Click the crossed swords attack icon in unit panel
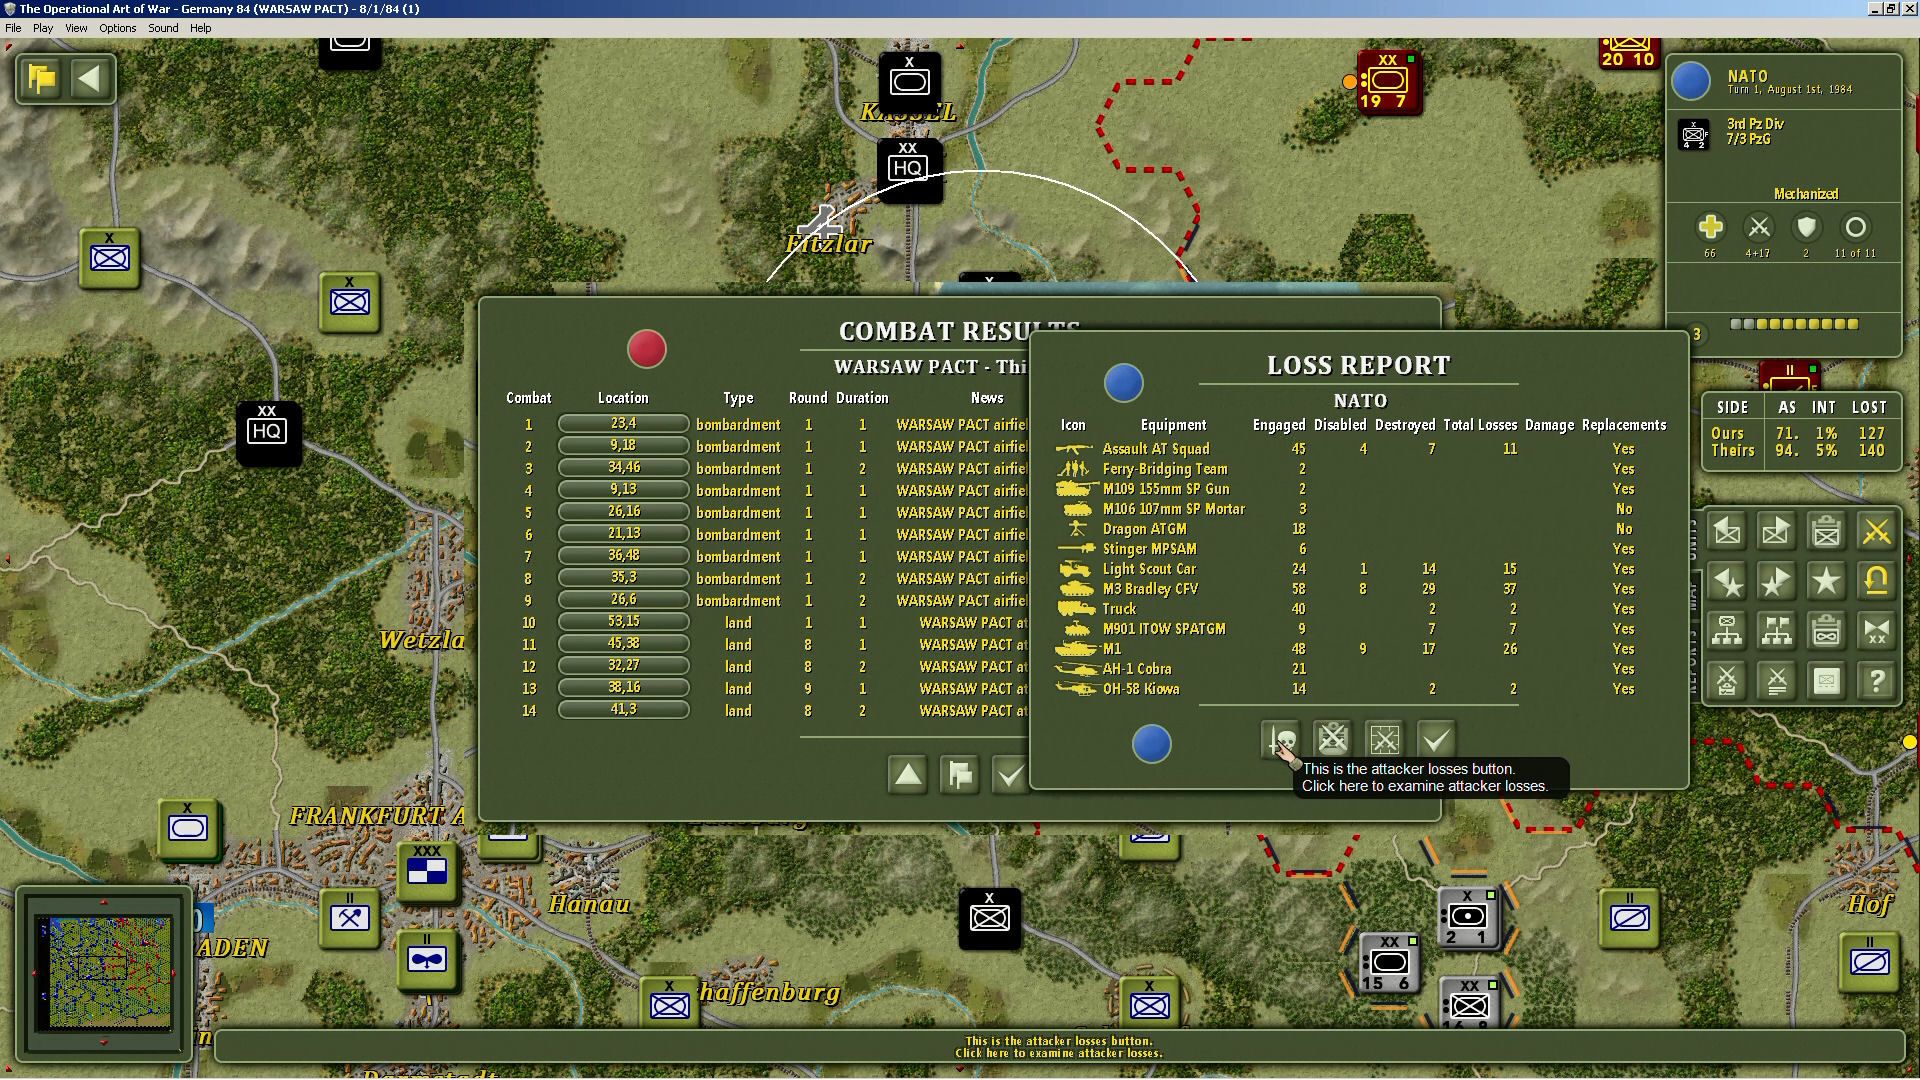 pos(1758,227)
